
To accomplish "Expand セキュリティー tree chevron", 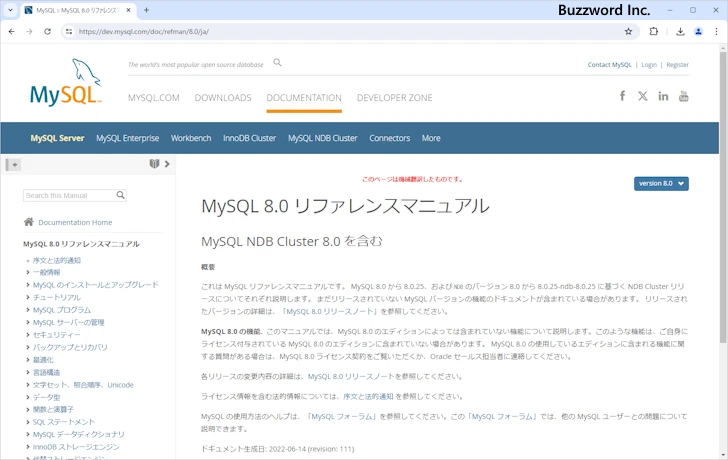I will coord(28,335).
